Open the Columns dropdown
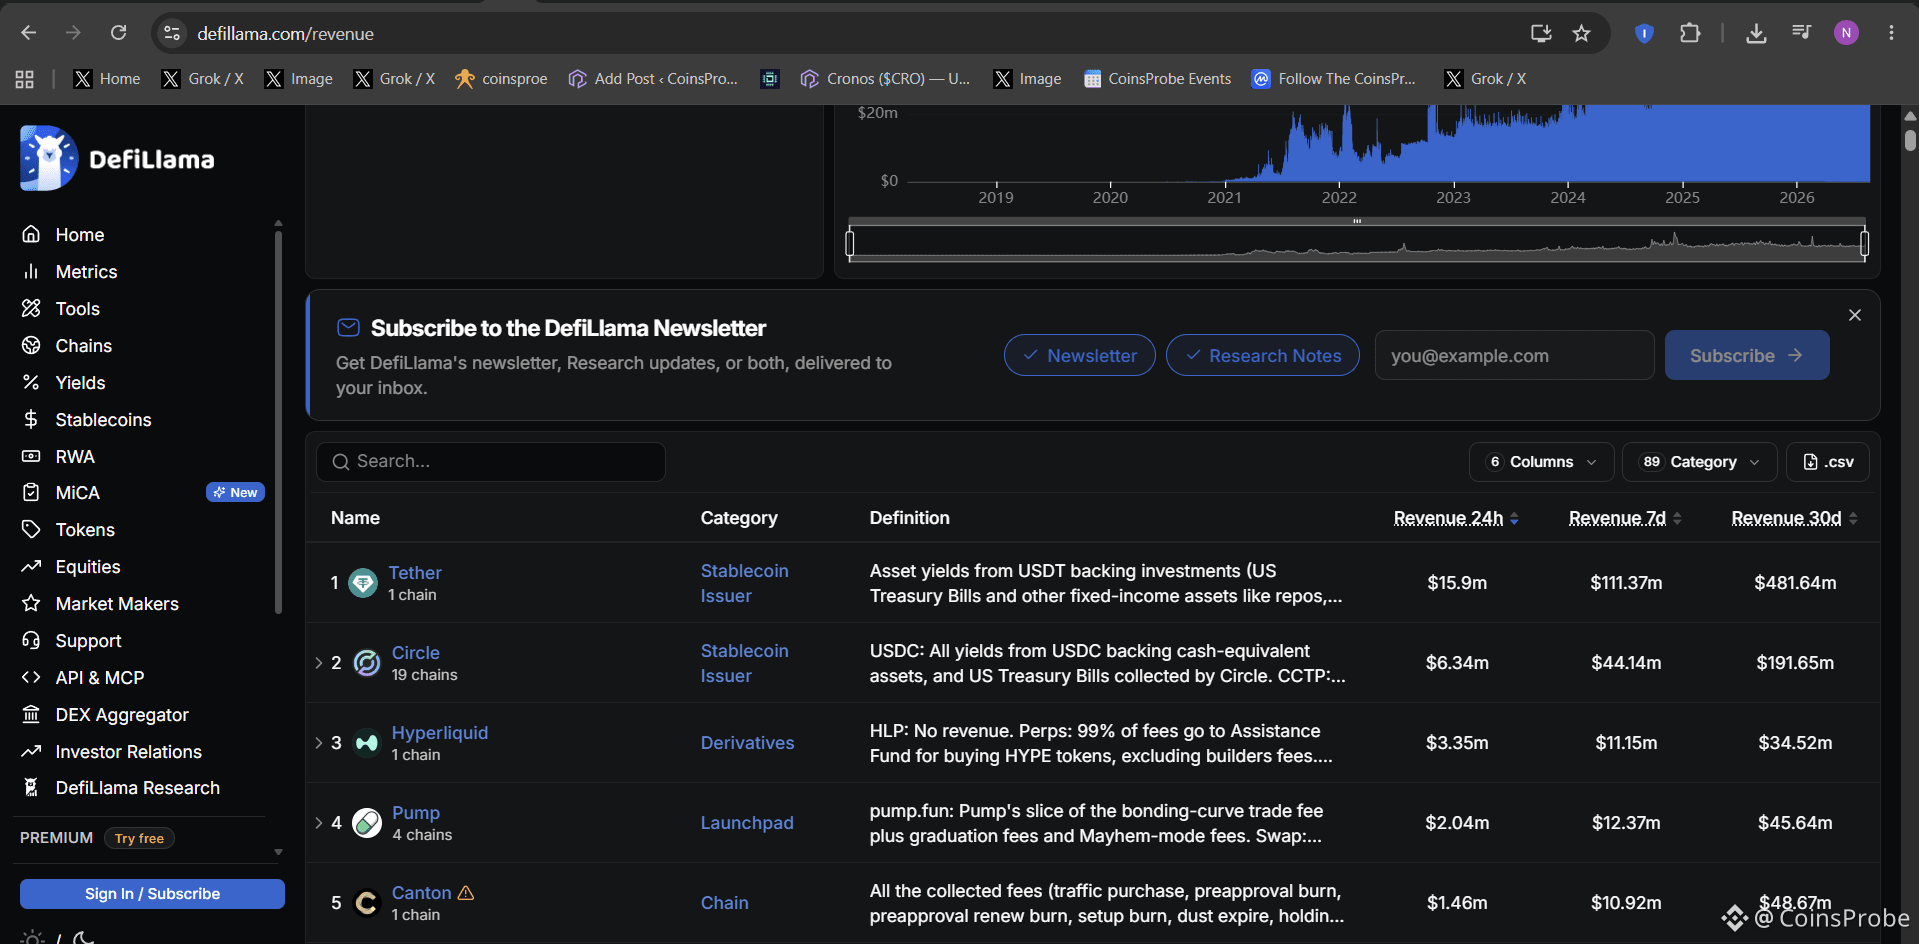 [1541, 462]
